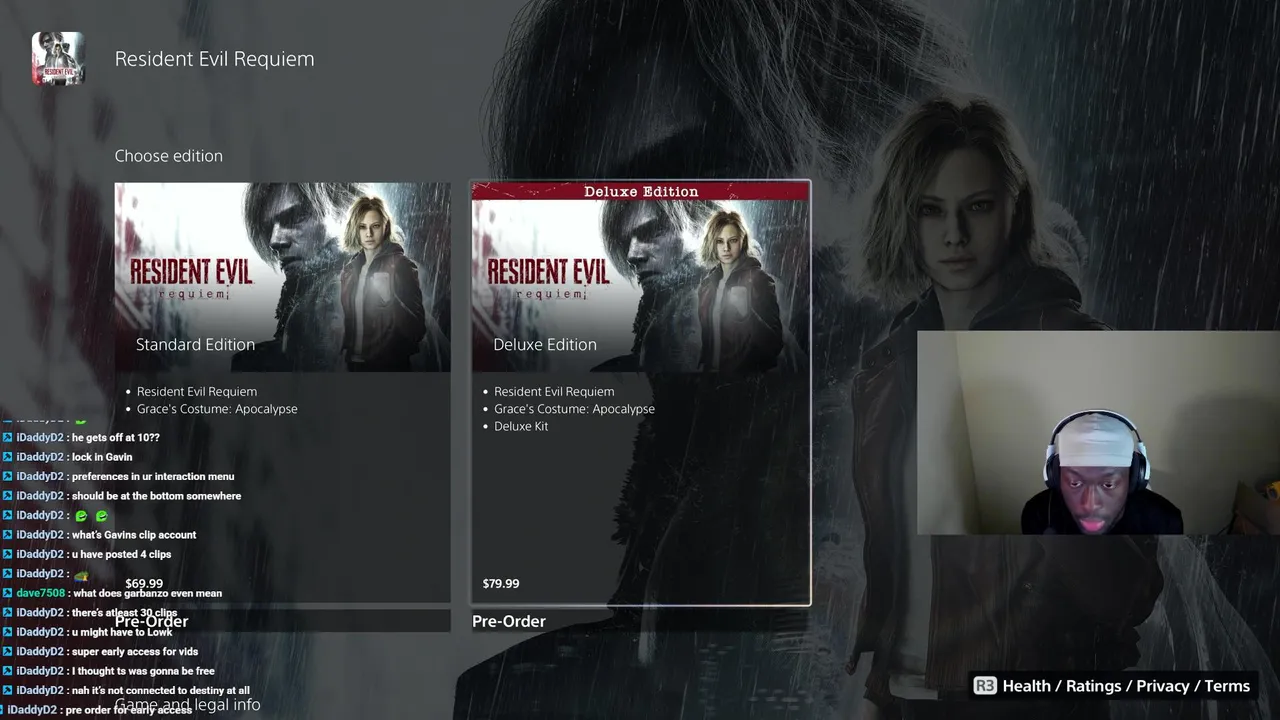Image resolution: width=1280 pixels, height=720 pixels.
Task: Open the Resident Evil Requiem game icon
Action: 58,58
